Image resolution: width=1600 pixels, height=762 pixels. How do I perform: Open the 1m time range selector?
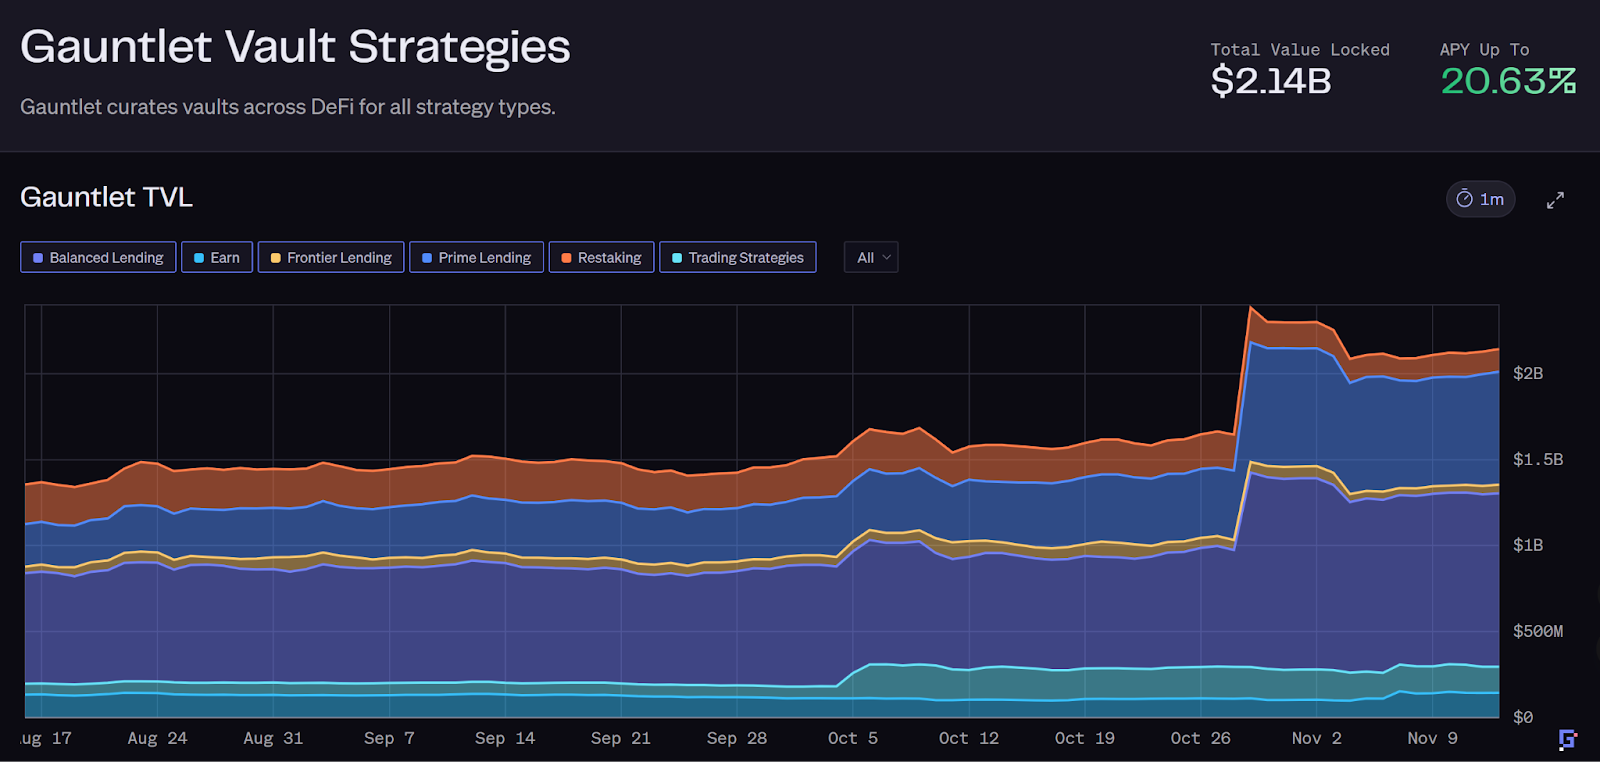[1481, 199]
